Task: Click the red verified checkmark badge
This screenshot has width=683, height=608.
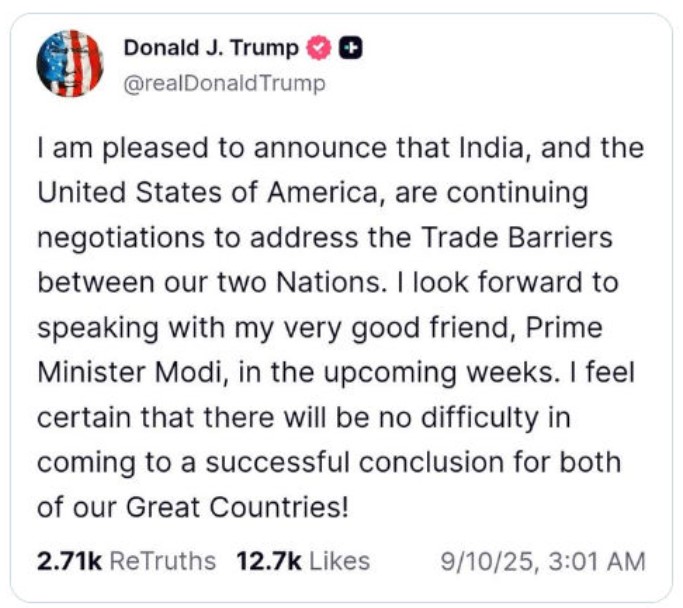Action: point(318,48)
